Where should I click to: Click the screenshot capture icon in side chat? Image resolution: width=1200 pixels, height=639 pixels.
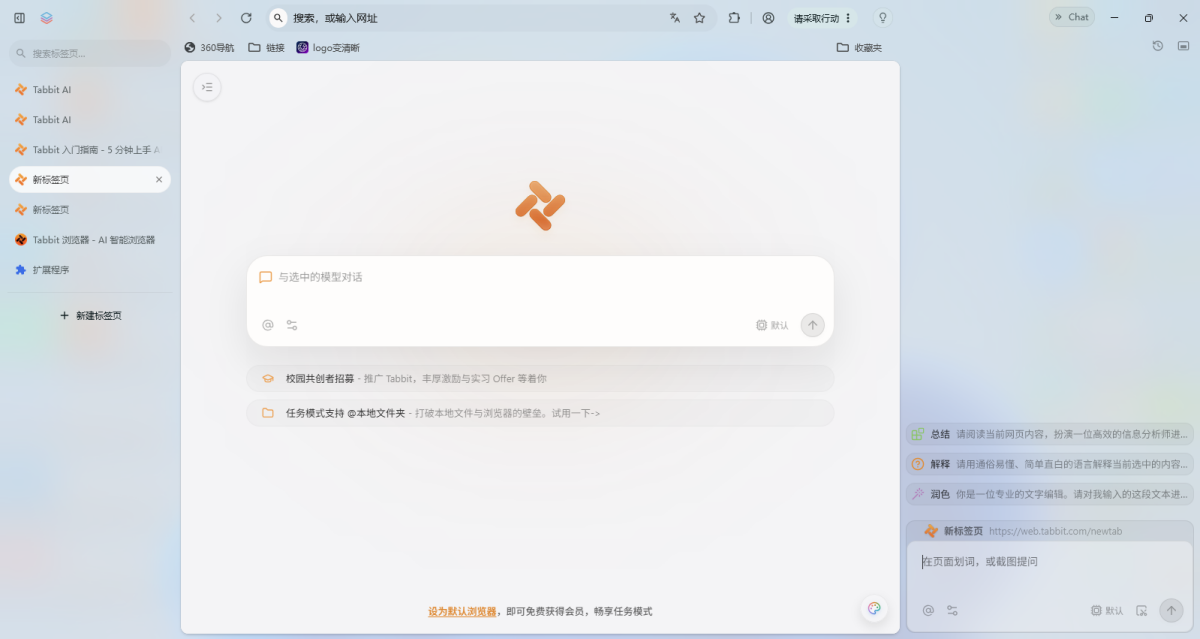(1142, 610)
